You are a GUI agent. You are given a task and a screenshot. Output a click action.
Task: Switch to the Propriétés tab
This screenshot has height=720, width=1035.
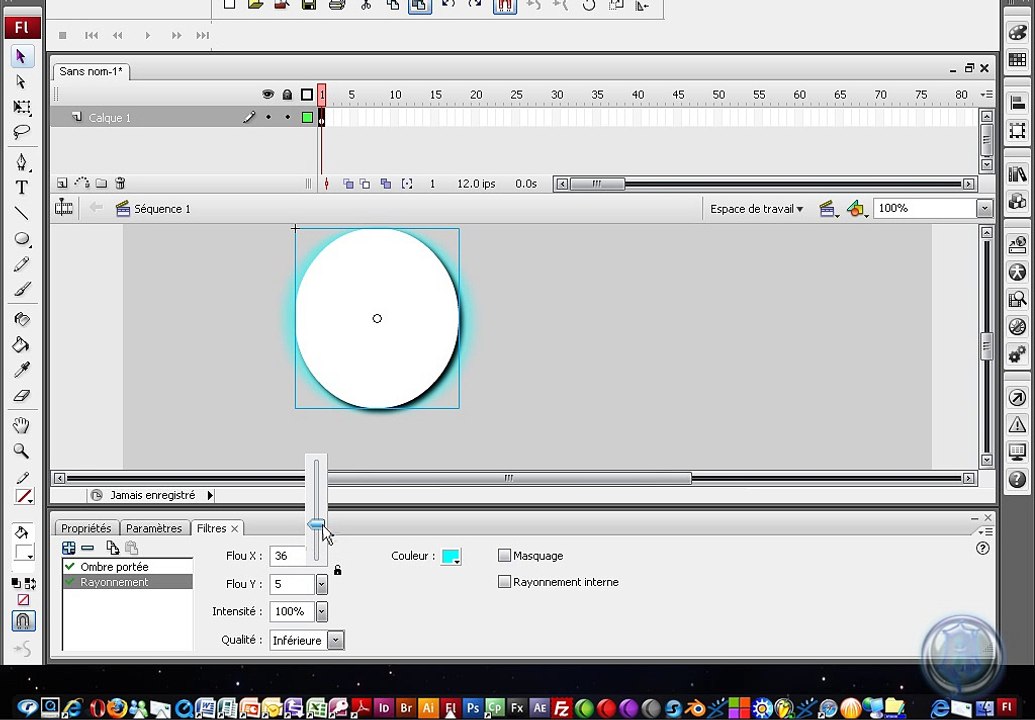click(86, 528)
